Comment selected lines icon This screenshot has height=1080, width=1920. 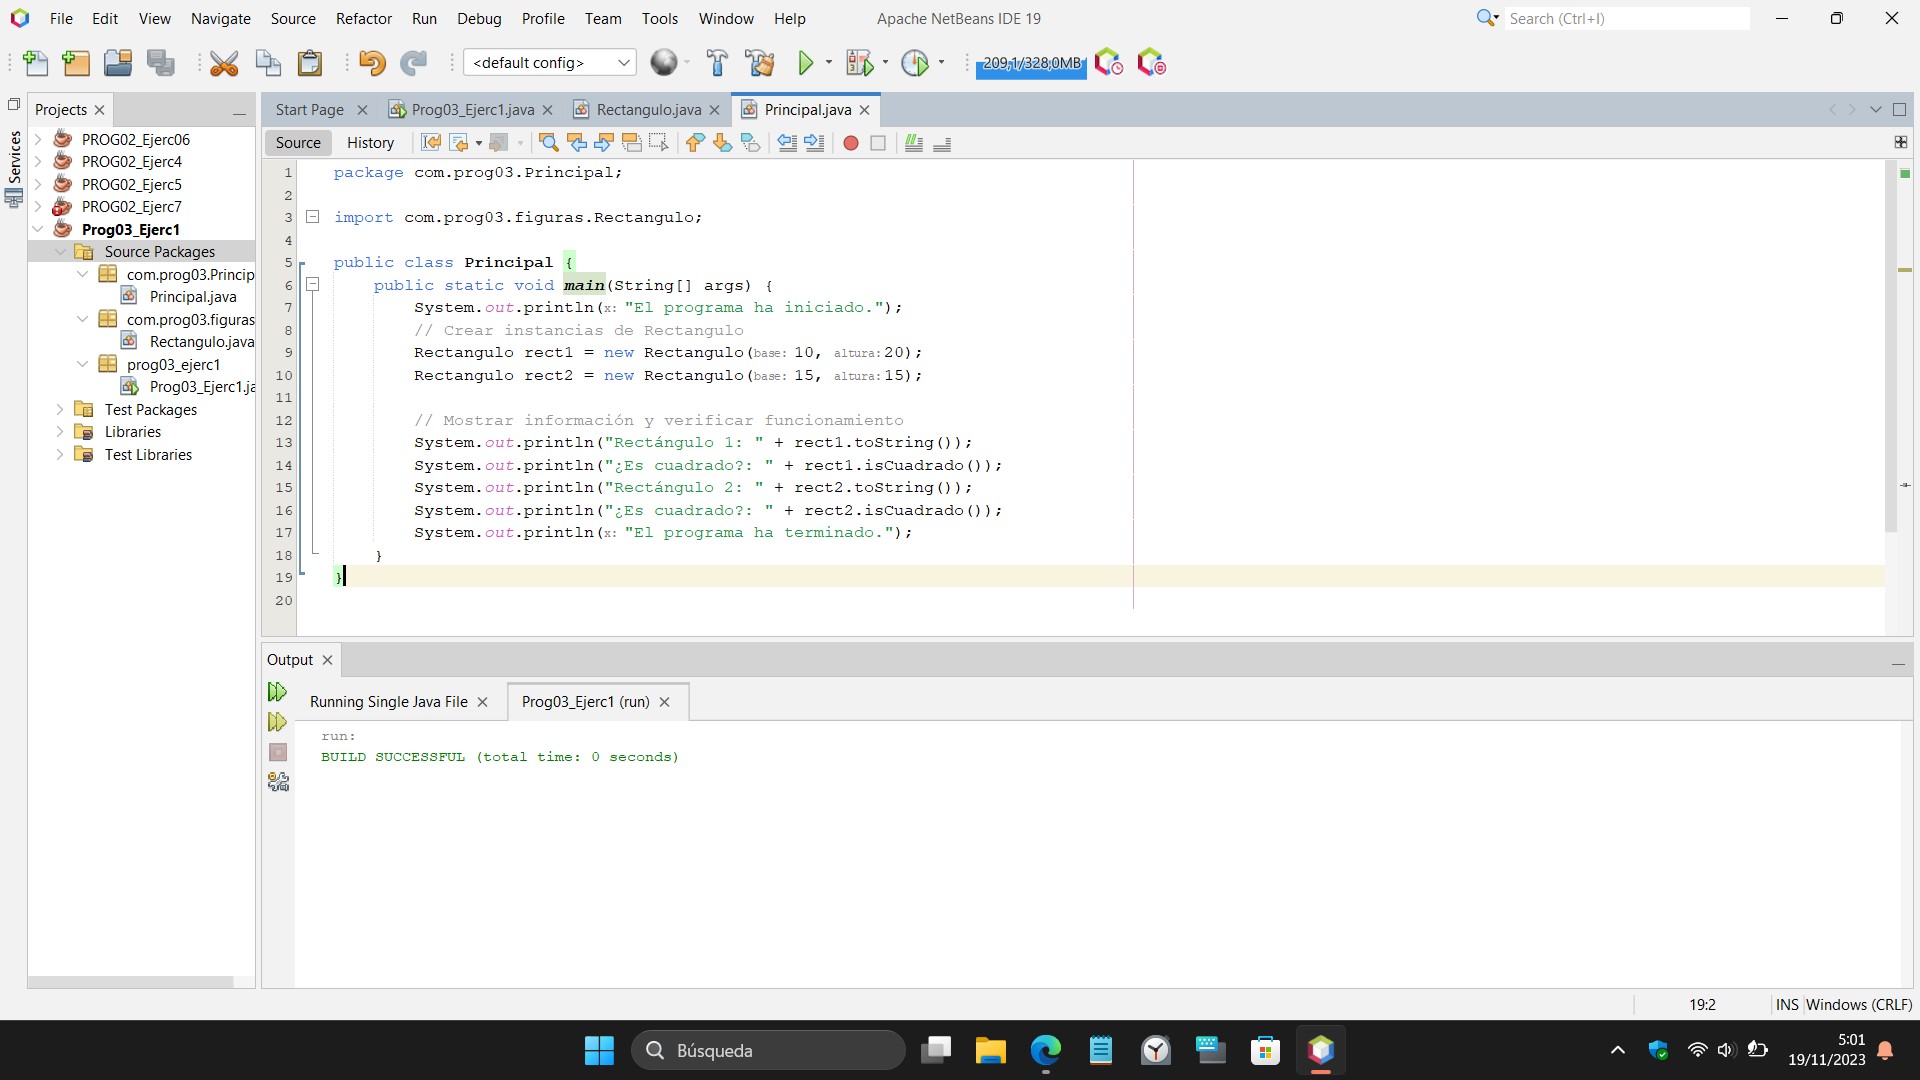(914, 143)
